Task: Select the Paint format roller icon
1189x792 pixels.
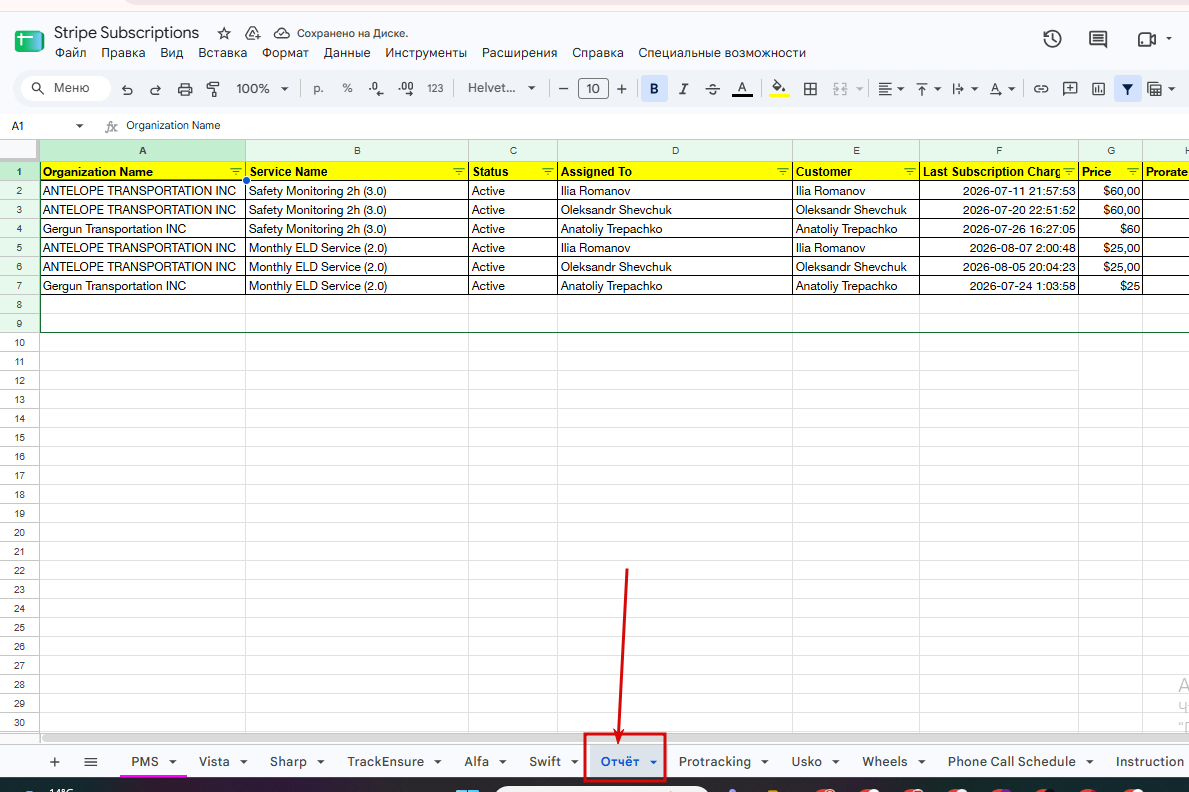Action: 213,90
